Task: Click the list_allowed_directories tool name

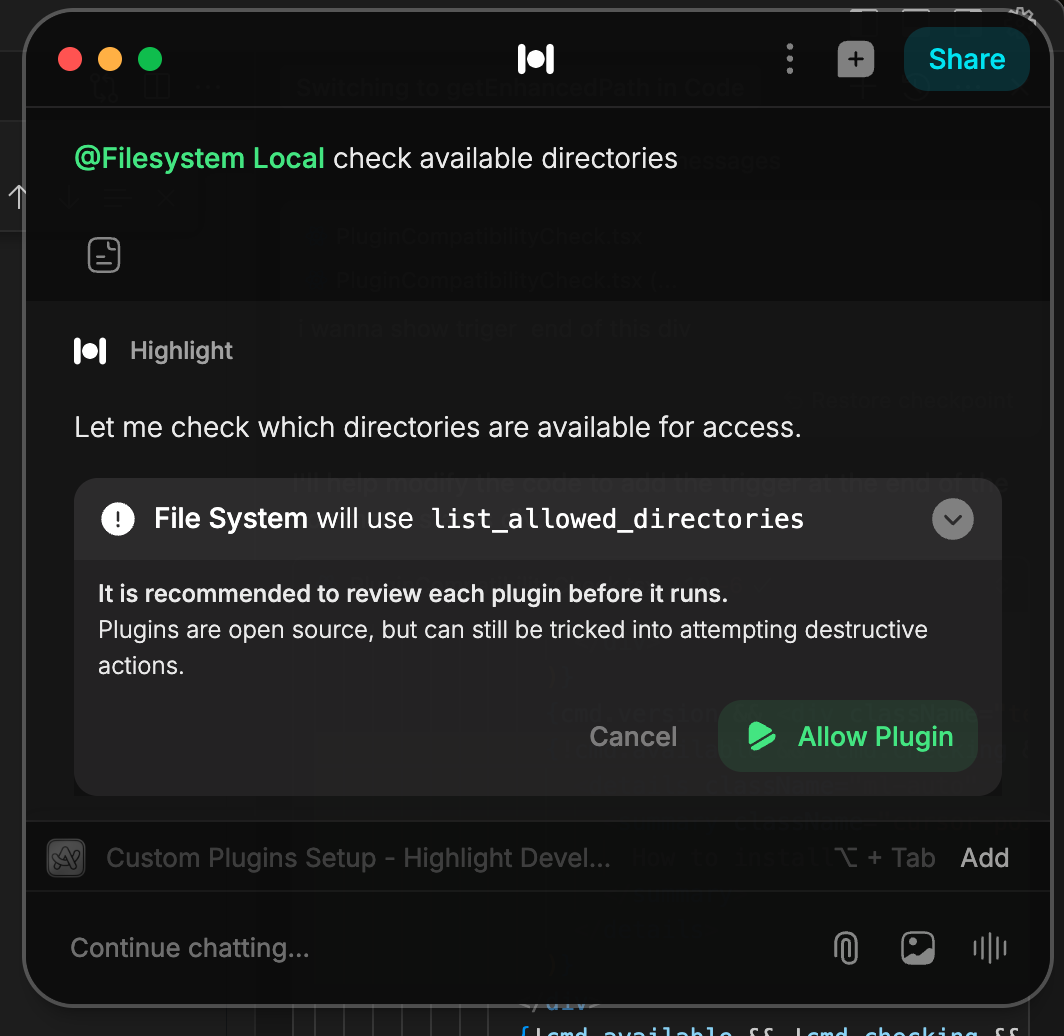Action: tap(618, 519)
